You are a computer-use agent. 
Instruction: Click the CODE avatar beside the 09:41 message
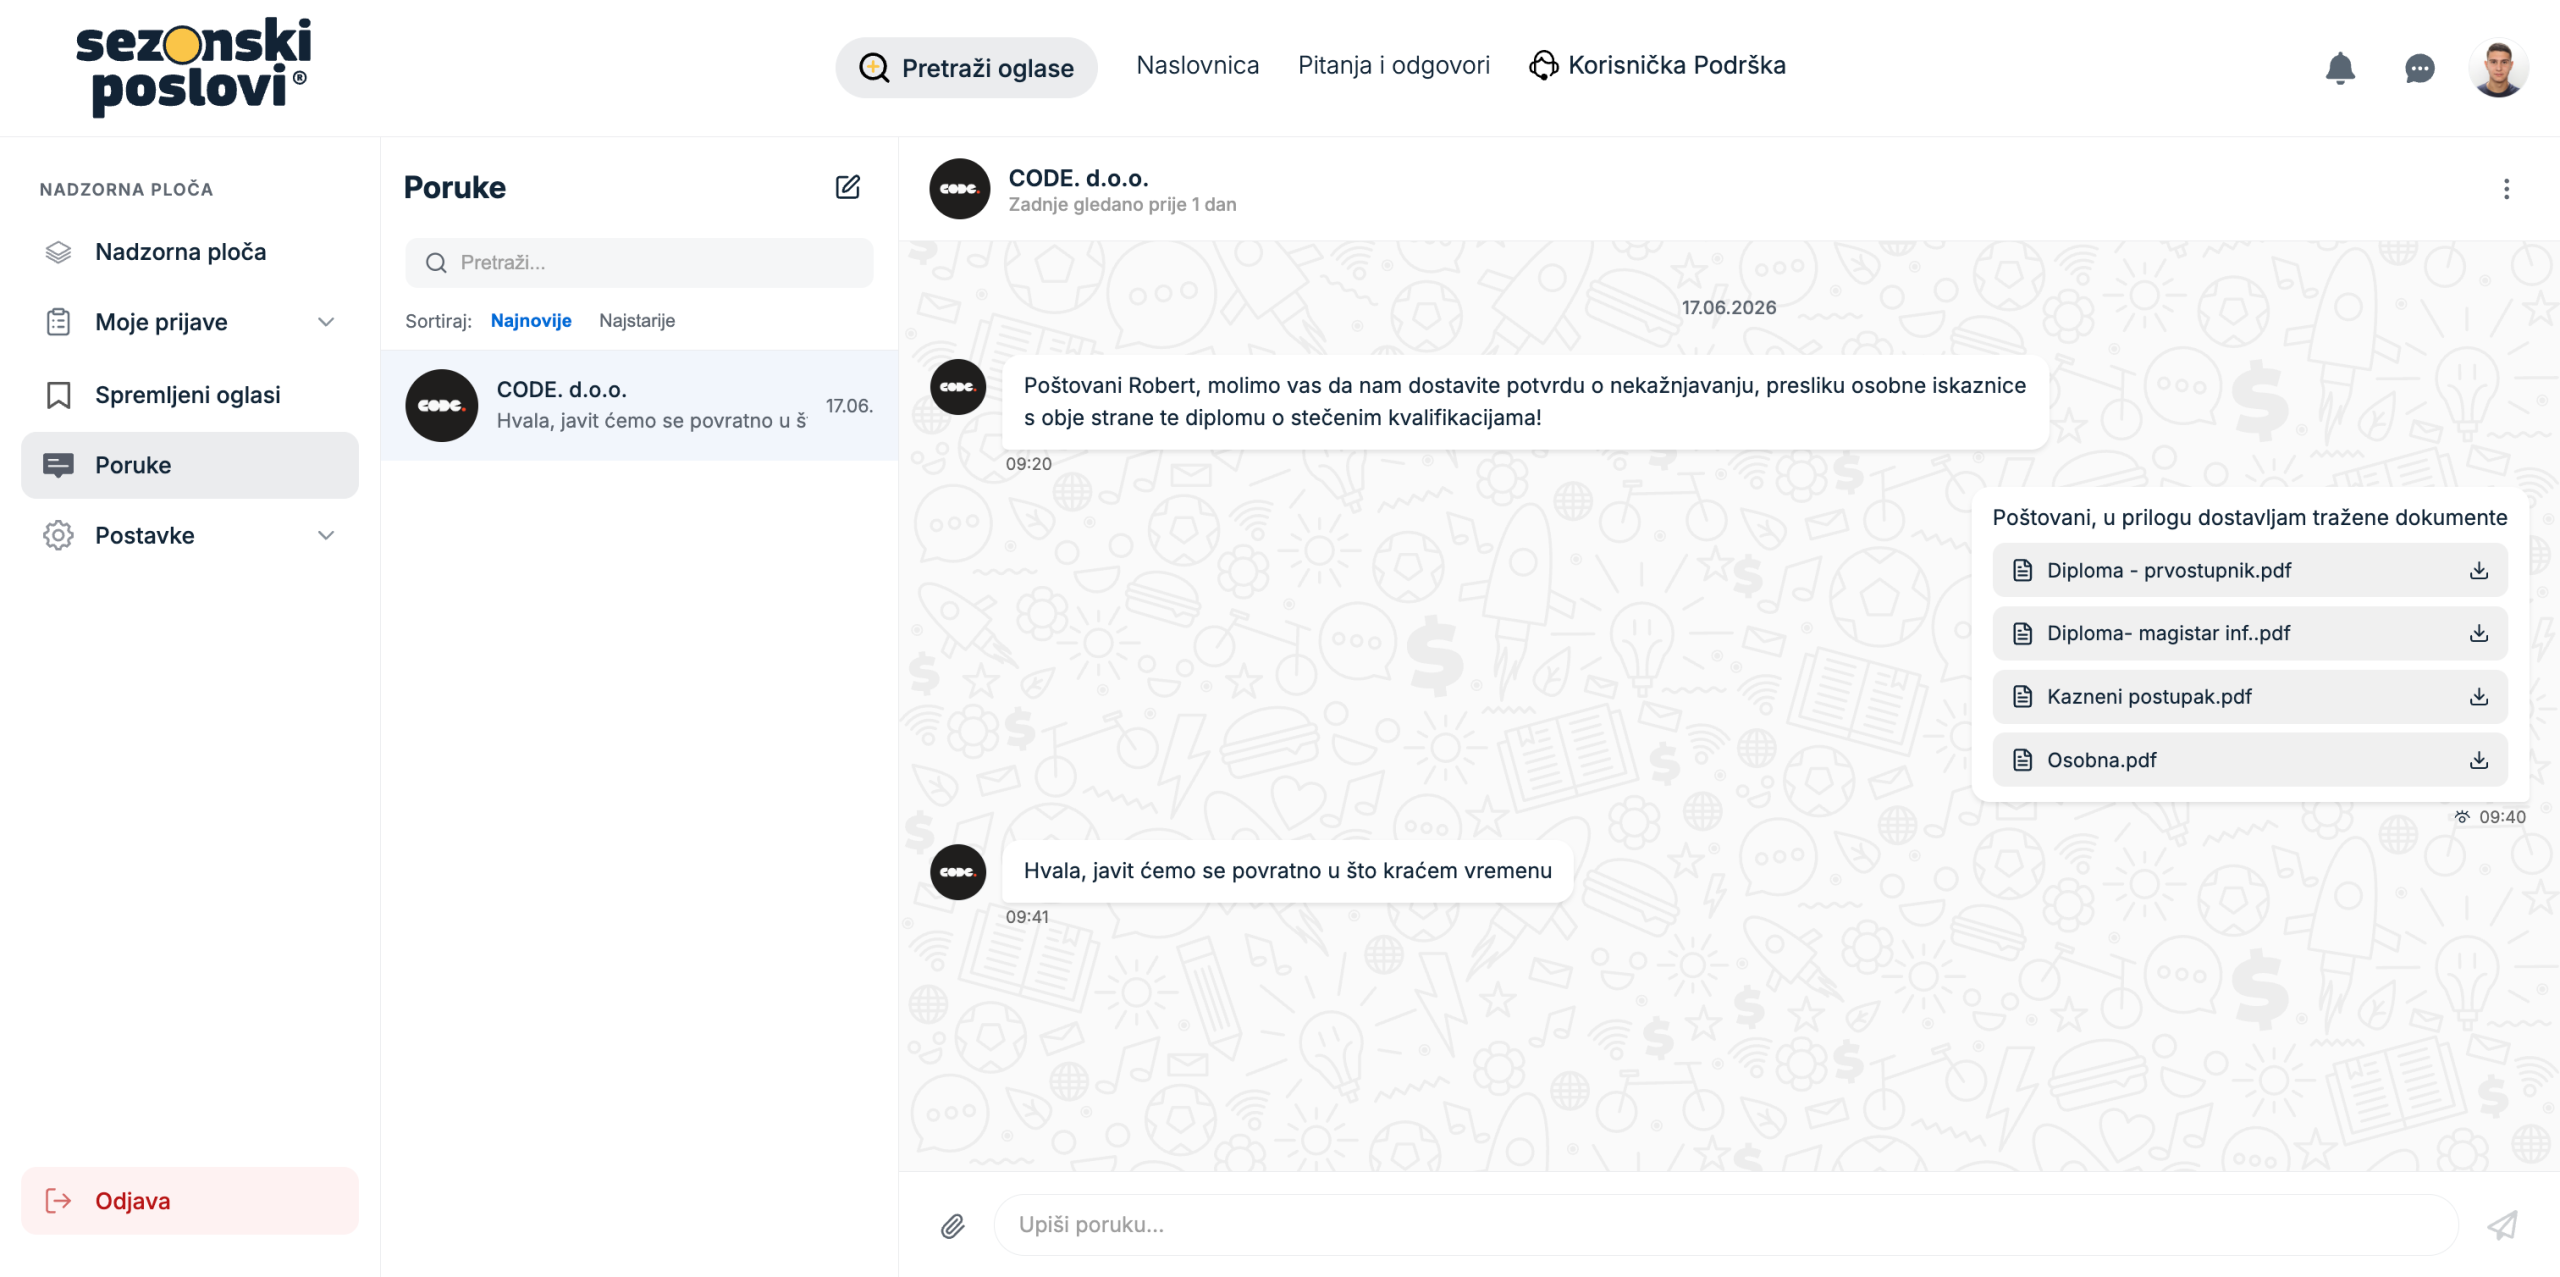958,872
